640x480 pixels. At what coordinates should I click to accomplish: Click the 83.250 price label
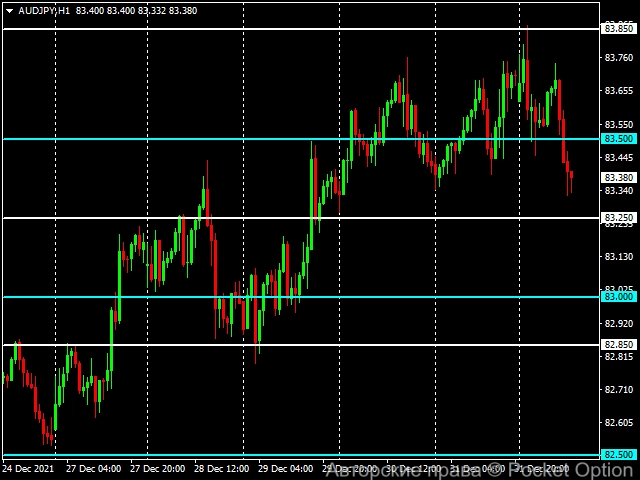click(x=618, y=218)
